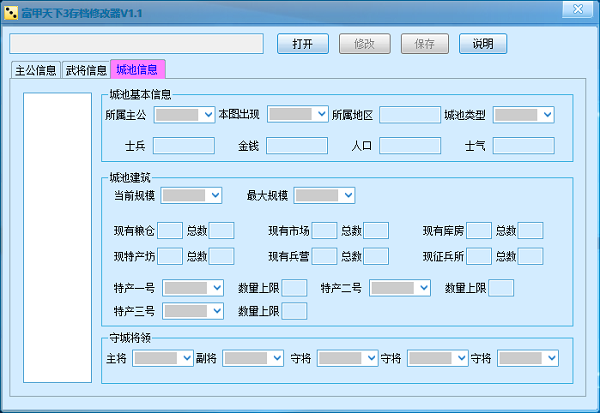This screenshot has height=413, width=600.
Task: Click the 保存 button
Action: coord(425,44)
